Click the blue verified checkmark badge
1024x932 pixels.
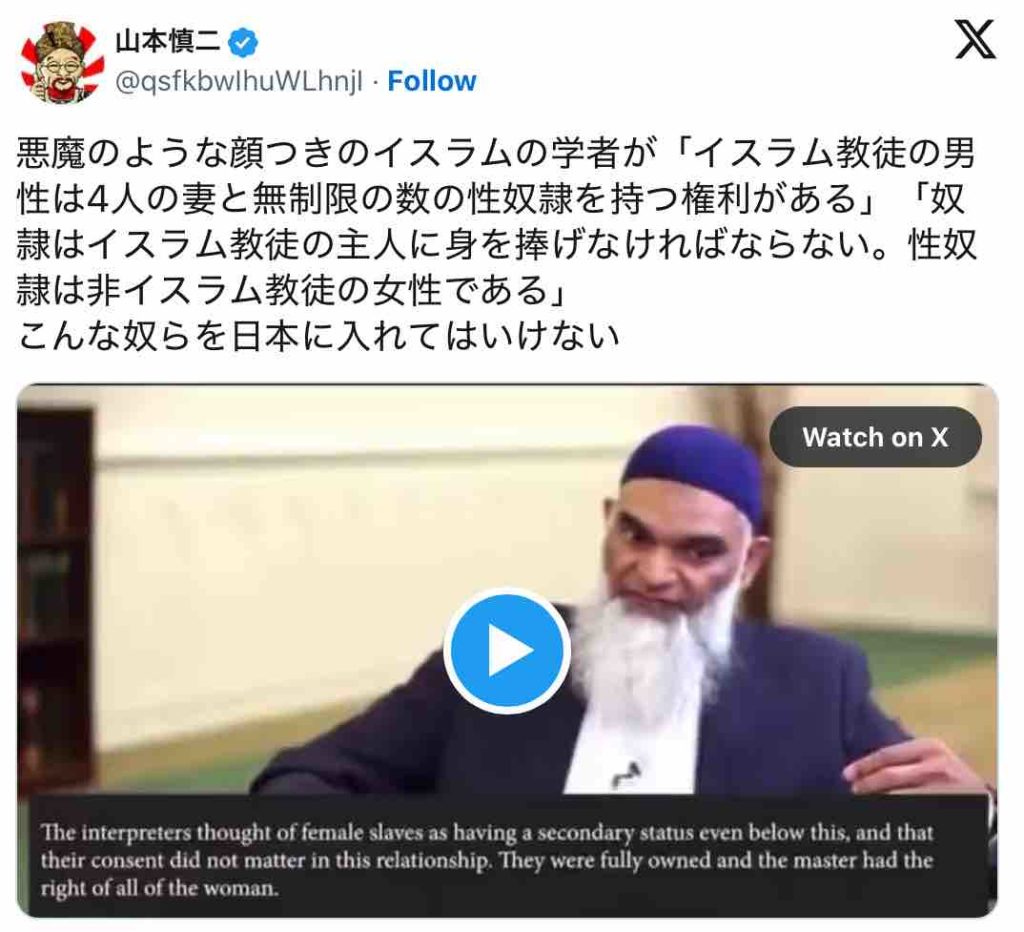point(243,42)
